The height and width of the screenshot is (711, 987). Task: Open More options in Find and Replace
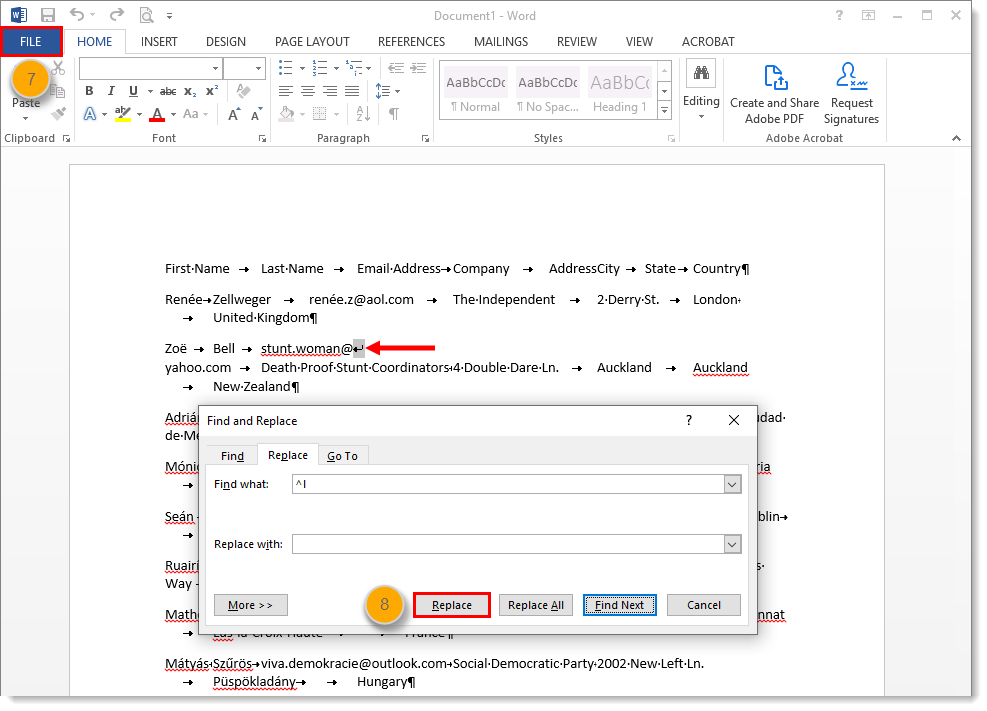coord(250,605)
